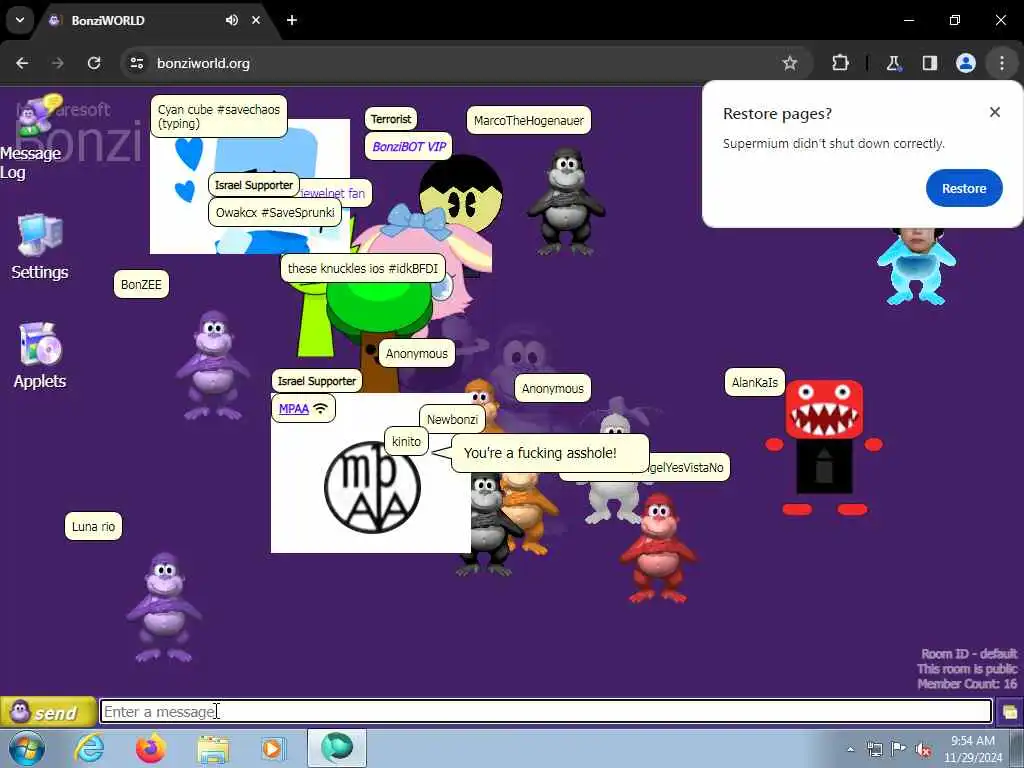Click the send button

(48, 712)
